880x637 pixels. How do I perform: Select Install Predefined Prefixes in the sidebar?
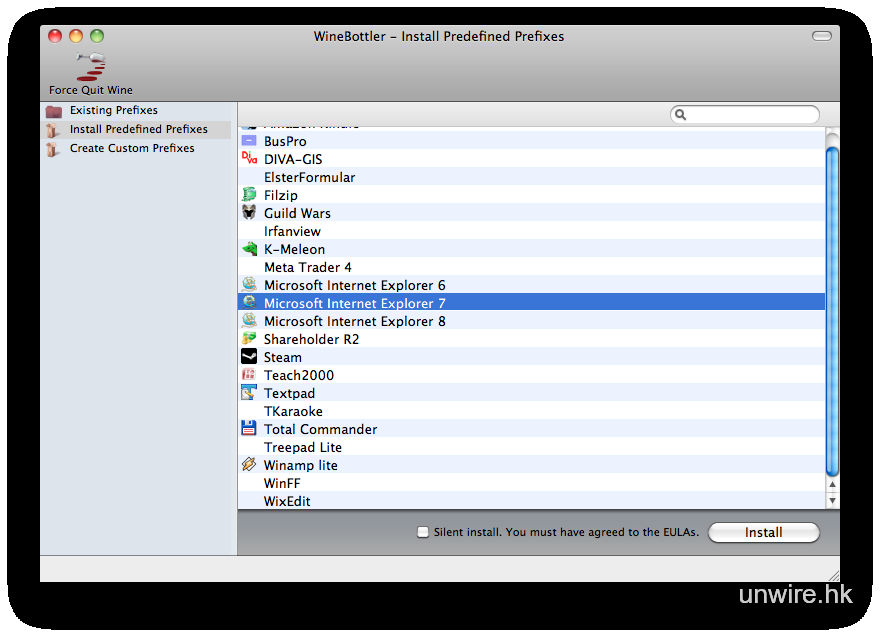click(x=138, y=129)
